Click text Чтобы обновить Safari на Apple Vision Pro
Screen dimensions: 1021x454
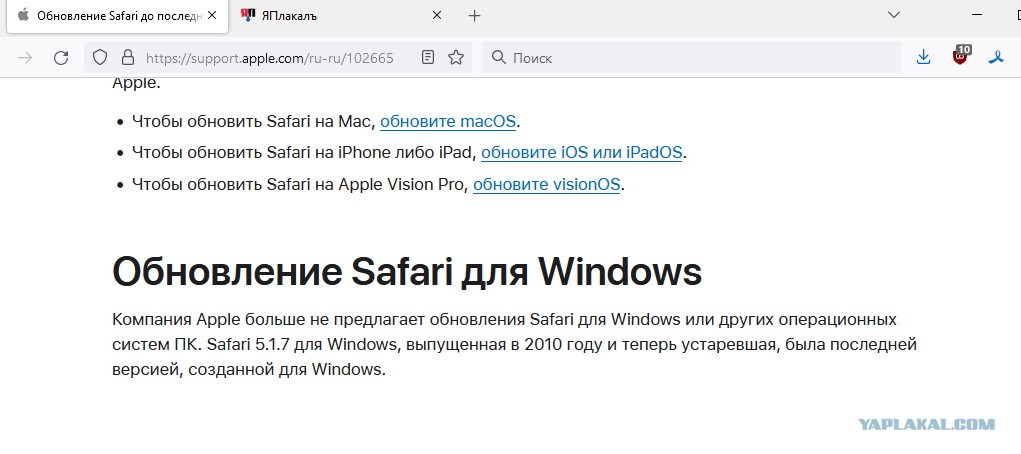pyautogui.click(x=300, y=184)
